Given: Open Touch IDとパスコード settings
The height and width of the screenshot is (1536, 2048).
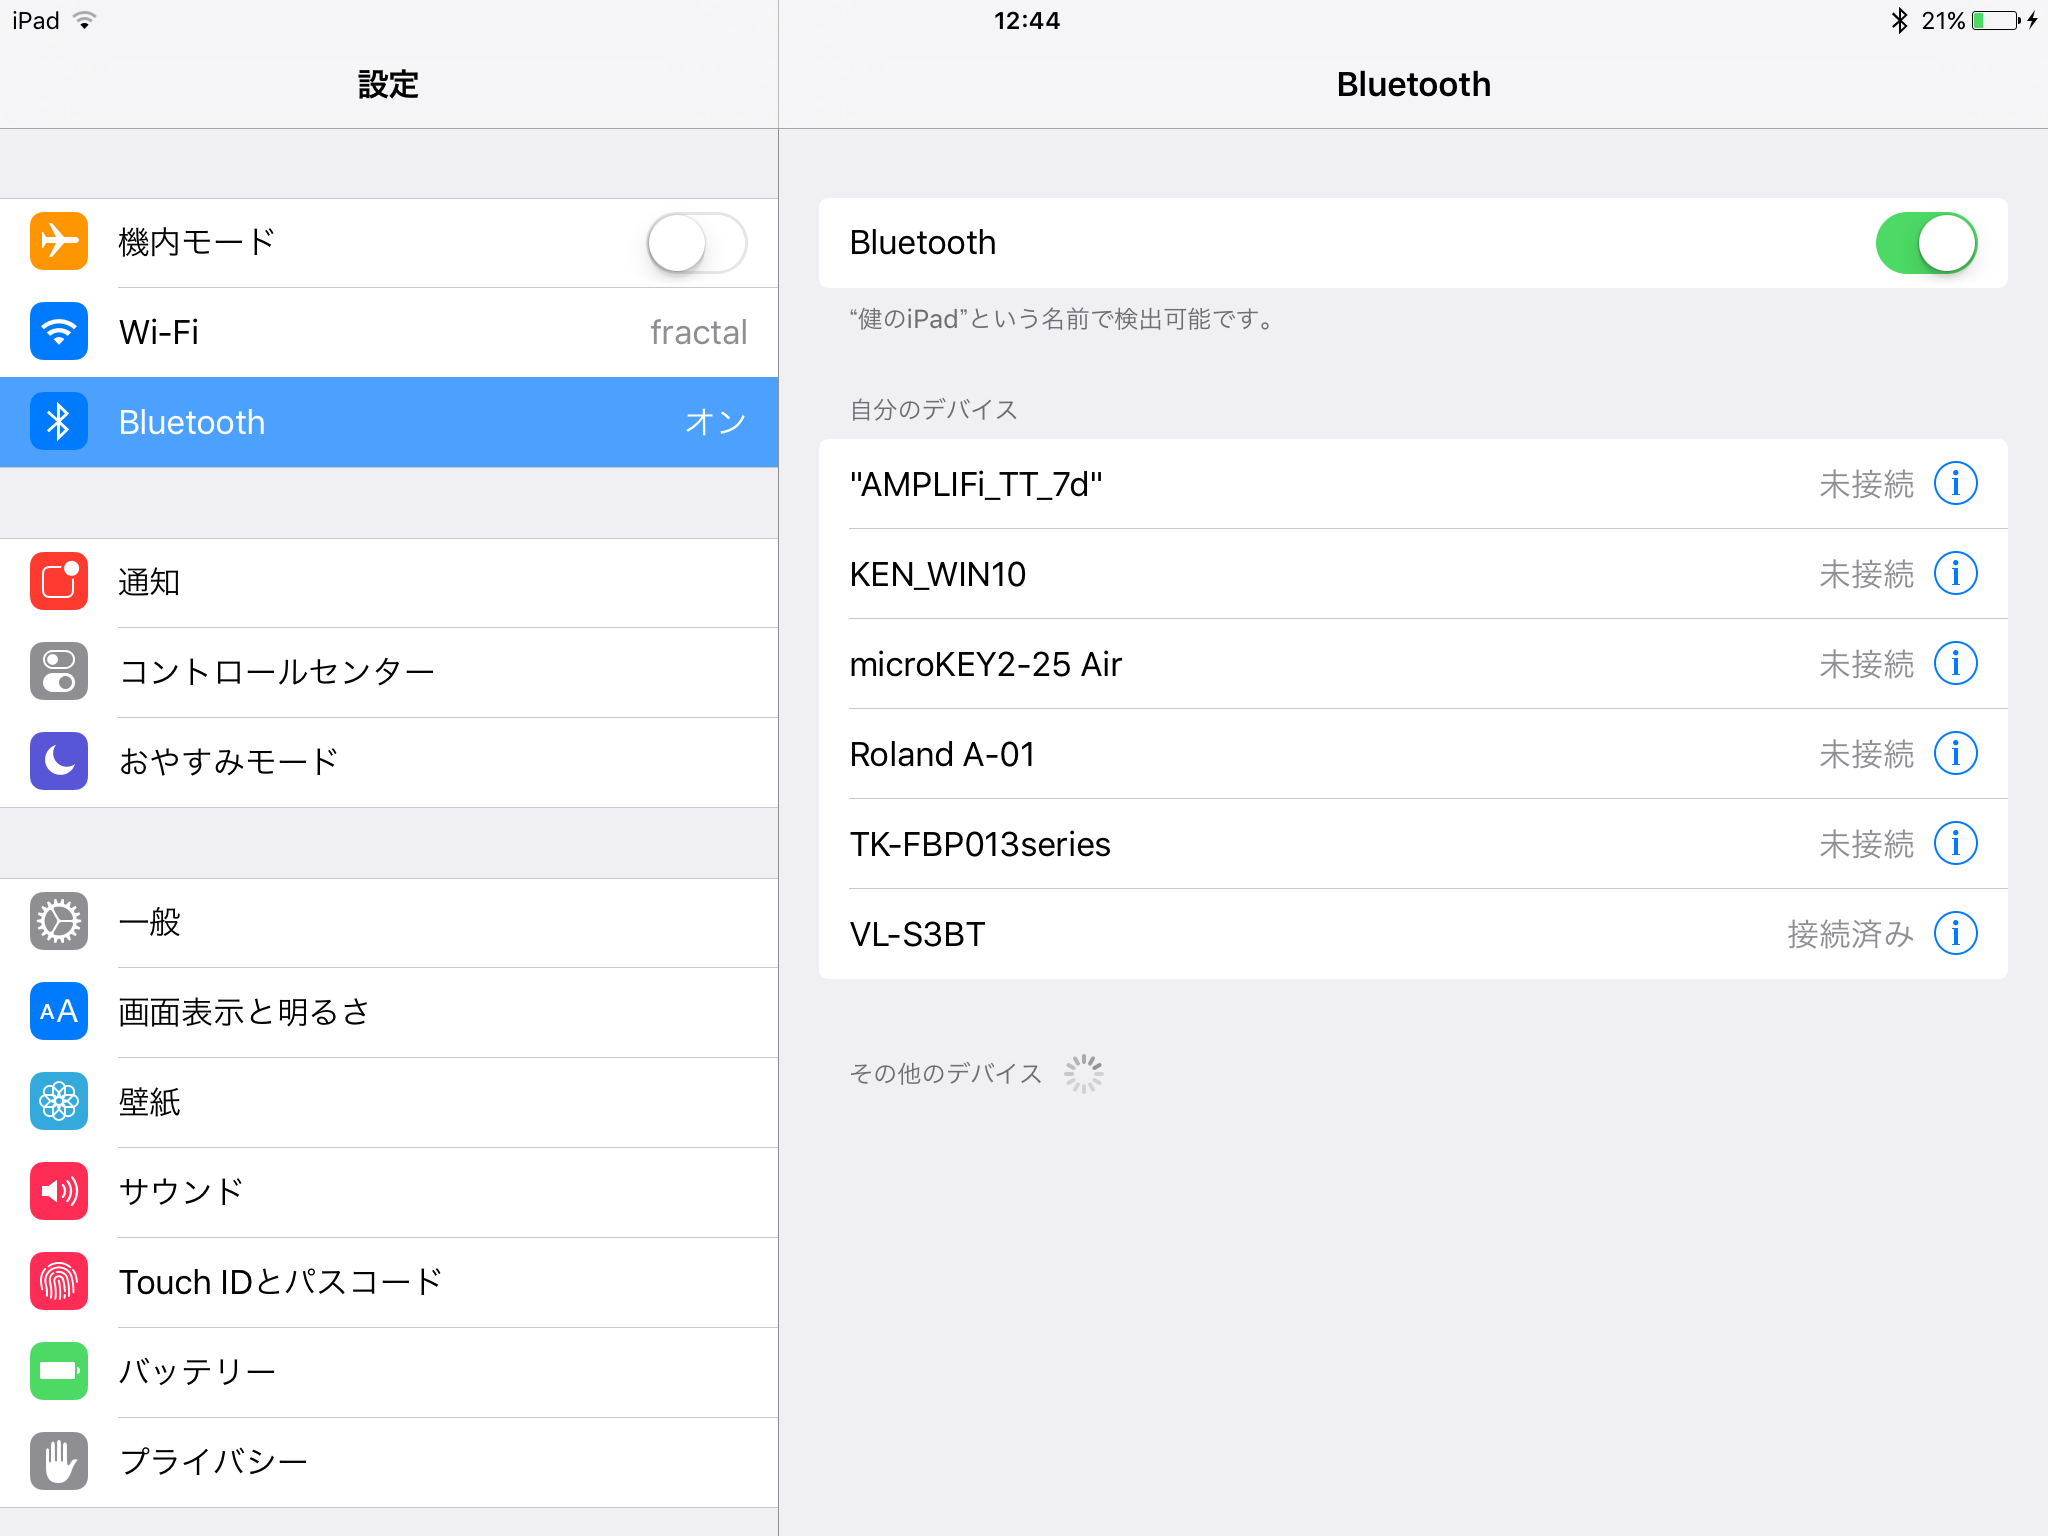Looking at the screenshot, I should (x=389, y=1282).
